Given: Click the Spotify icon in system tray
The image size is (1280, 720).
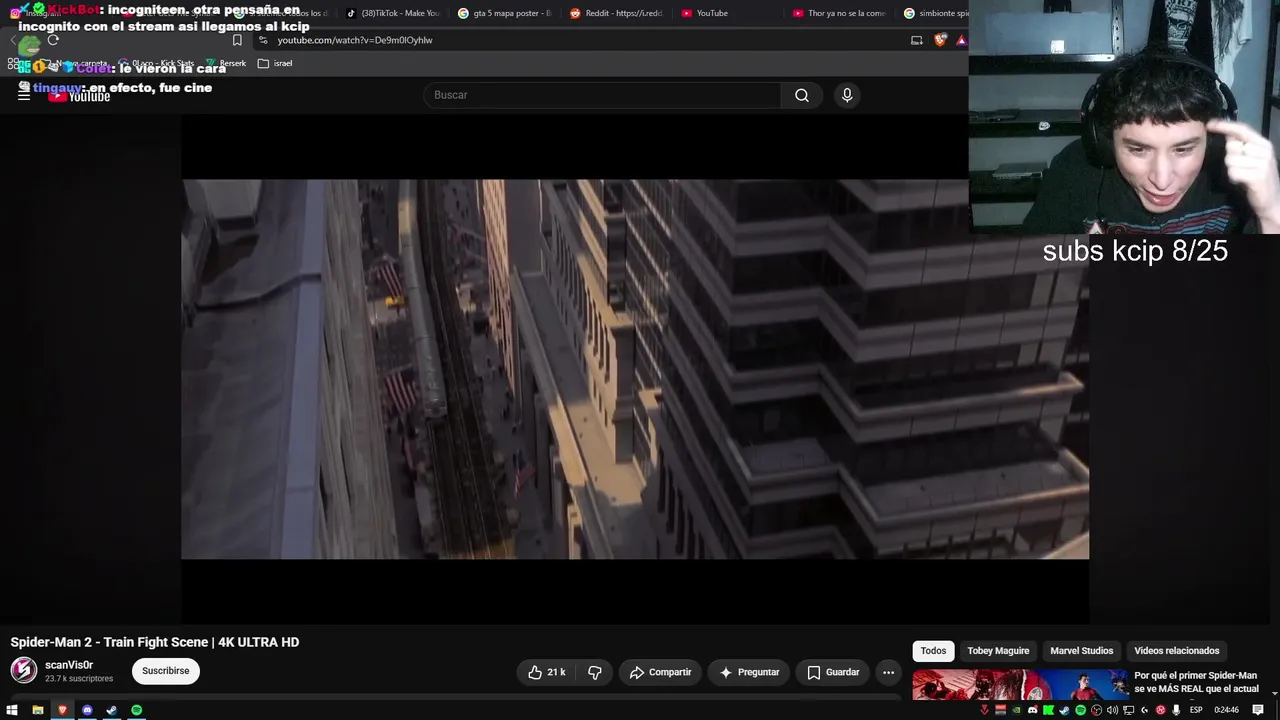Looking at the screenshot, I should coord(1080,710).
